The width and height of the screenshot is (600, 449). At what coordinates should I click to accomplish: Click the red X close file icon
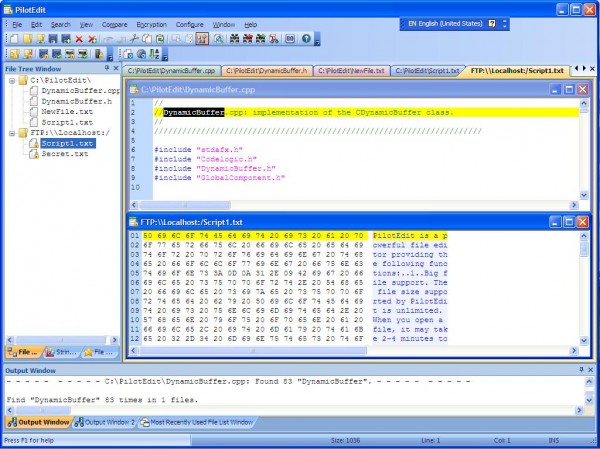[78, 38]
